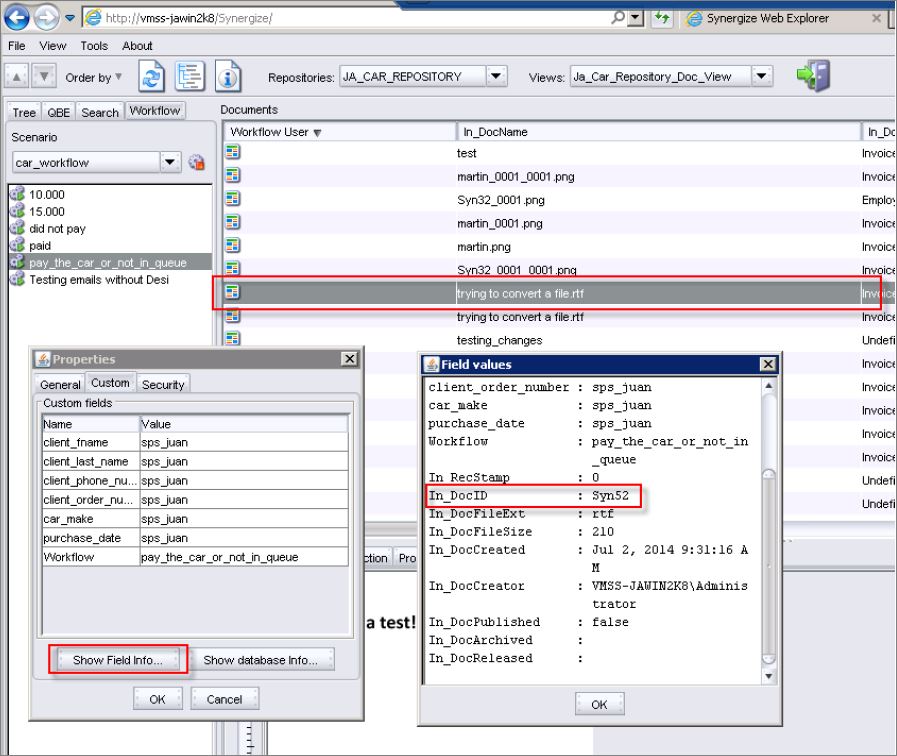Open the File menu
The height and width of the screenshot is (756, 897).
[16, 46]
